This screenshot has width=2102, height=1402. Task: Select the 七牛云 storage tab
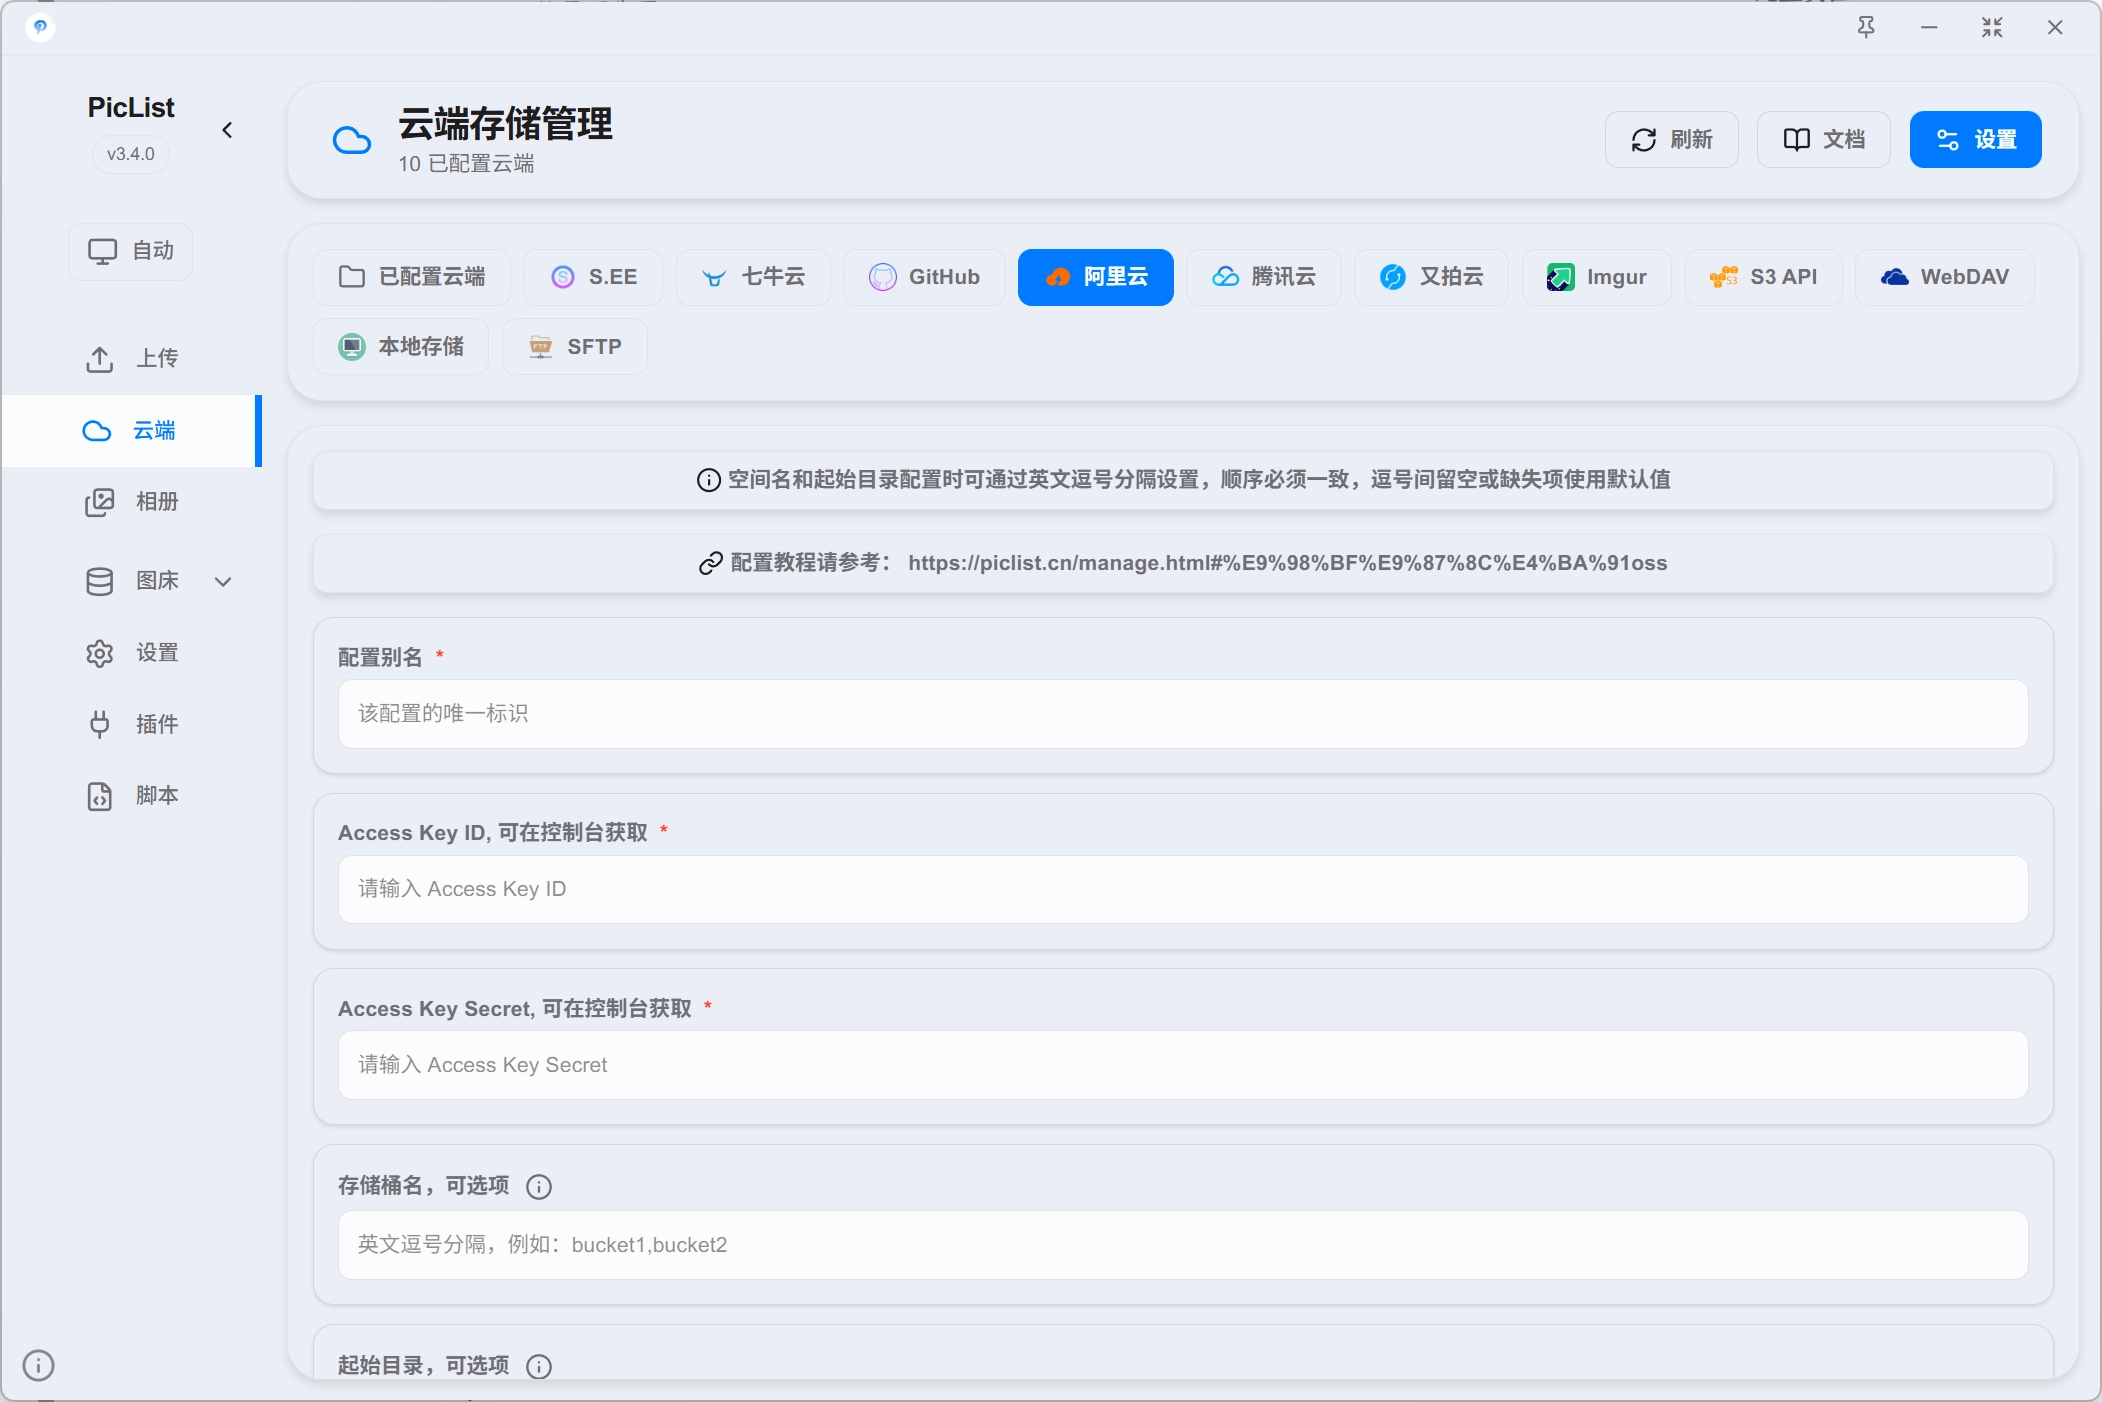(x=753, y=277)
